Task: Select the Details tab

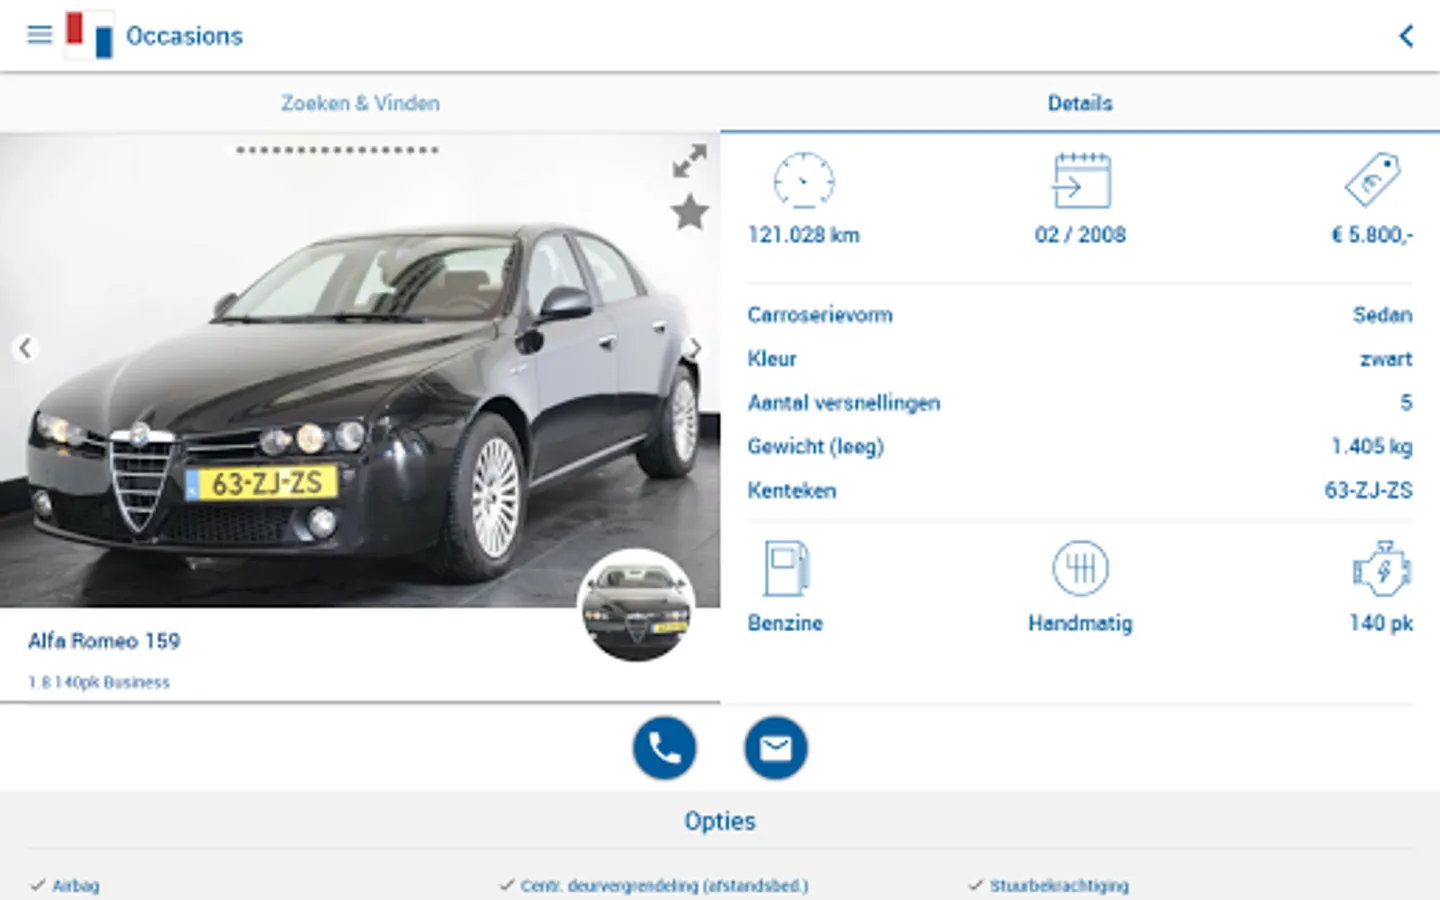Action: pos(1080,103)
